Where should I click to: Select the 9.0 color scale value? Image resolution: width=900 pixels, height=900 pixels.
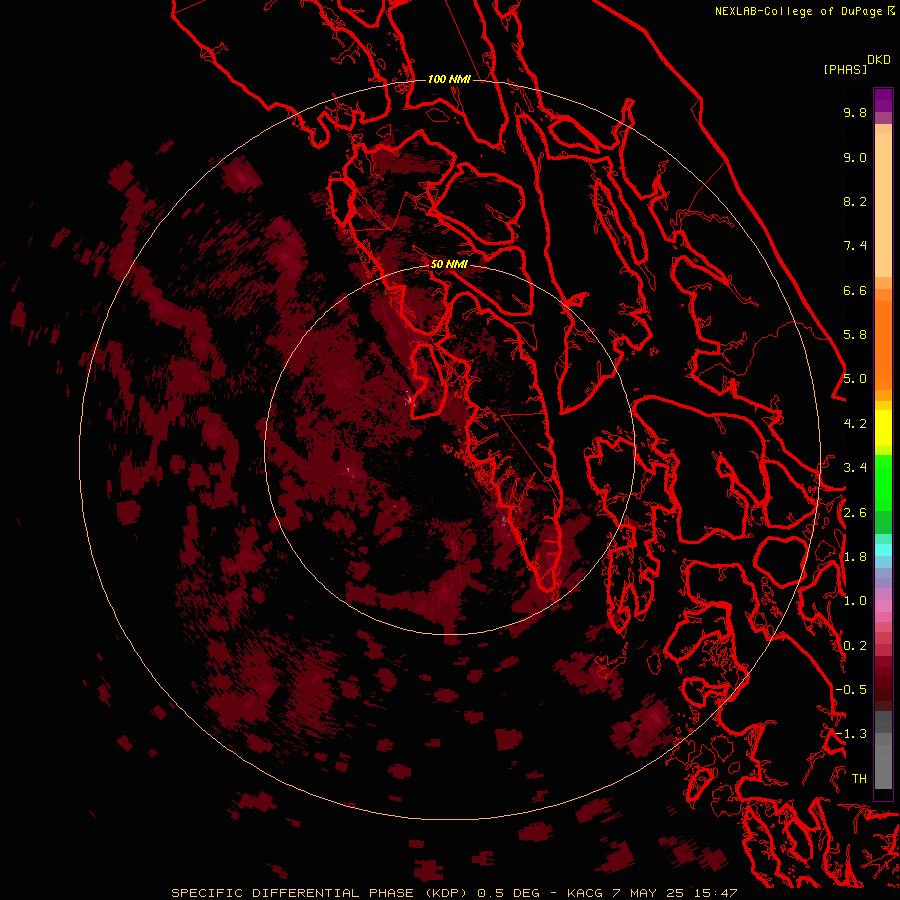[855, 158]
